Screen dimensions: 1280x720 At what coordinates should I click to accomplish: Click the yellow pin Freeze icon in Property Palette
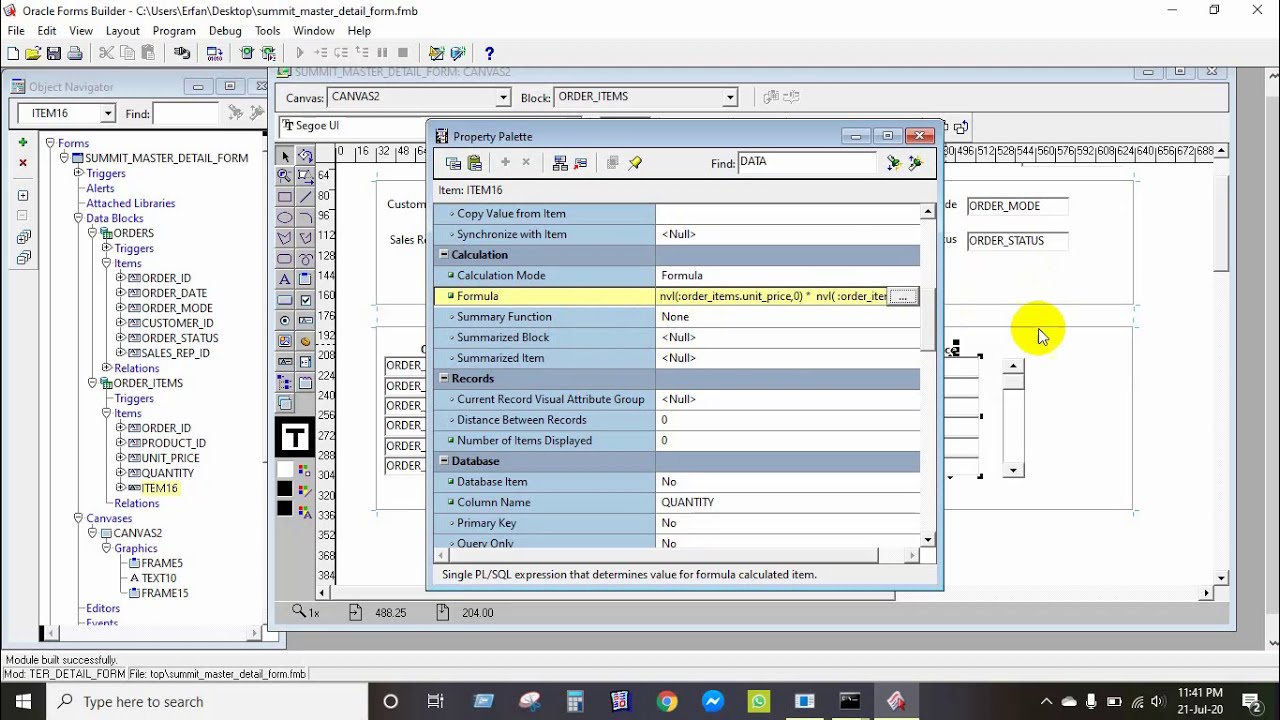635,163
